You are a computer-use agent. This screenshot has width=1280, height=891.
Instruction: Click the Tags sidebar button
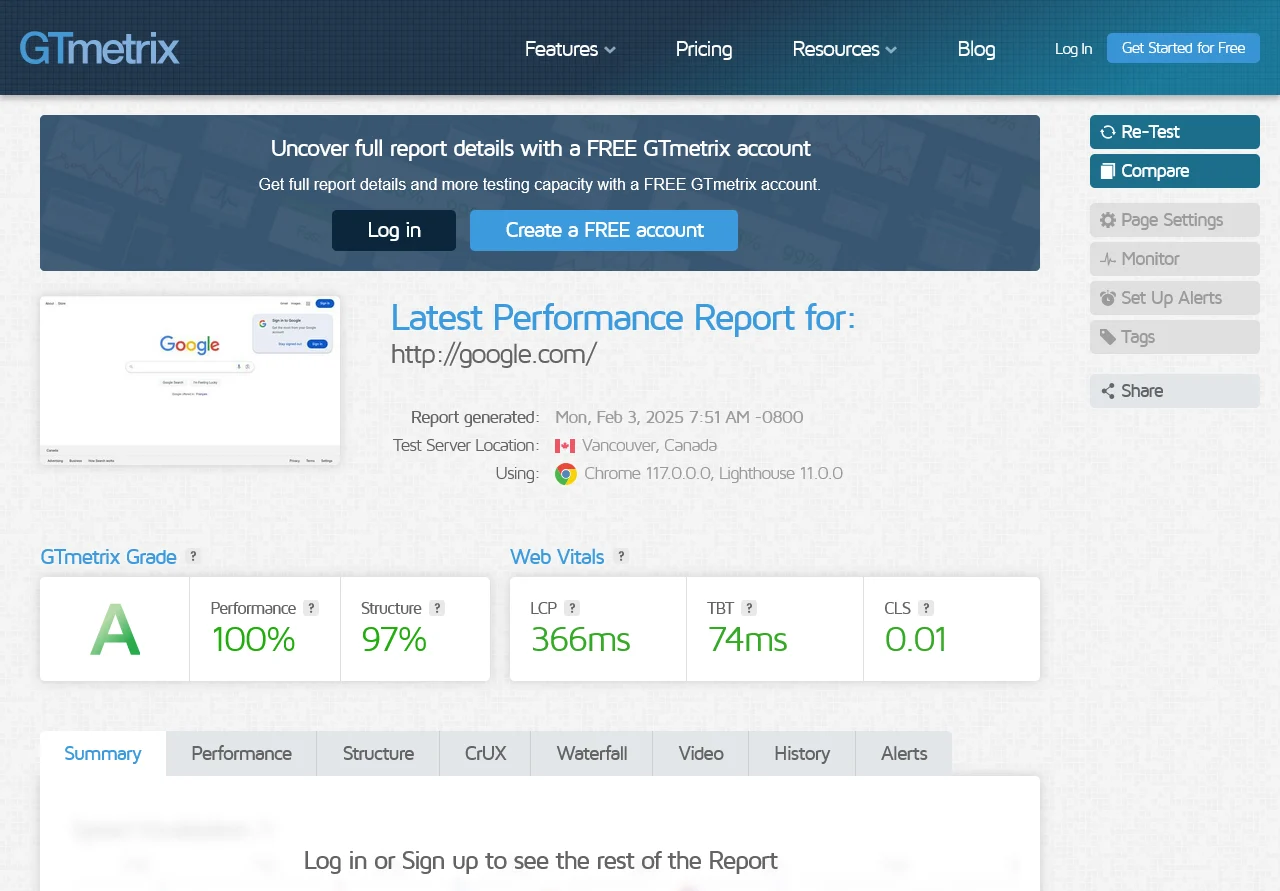point(1175,337)
